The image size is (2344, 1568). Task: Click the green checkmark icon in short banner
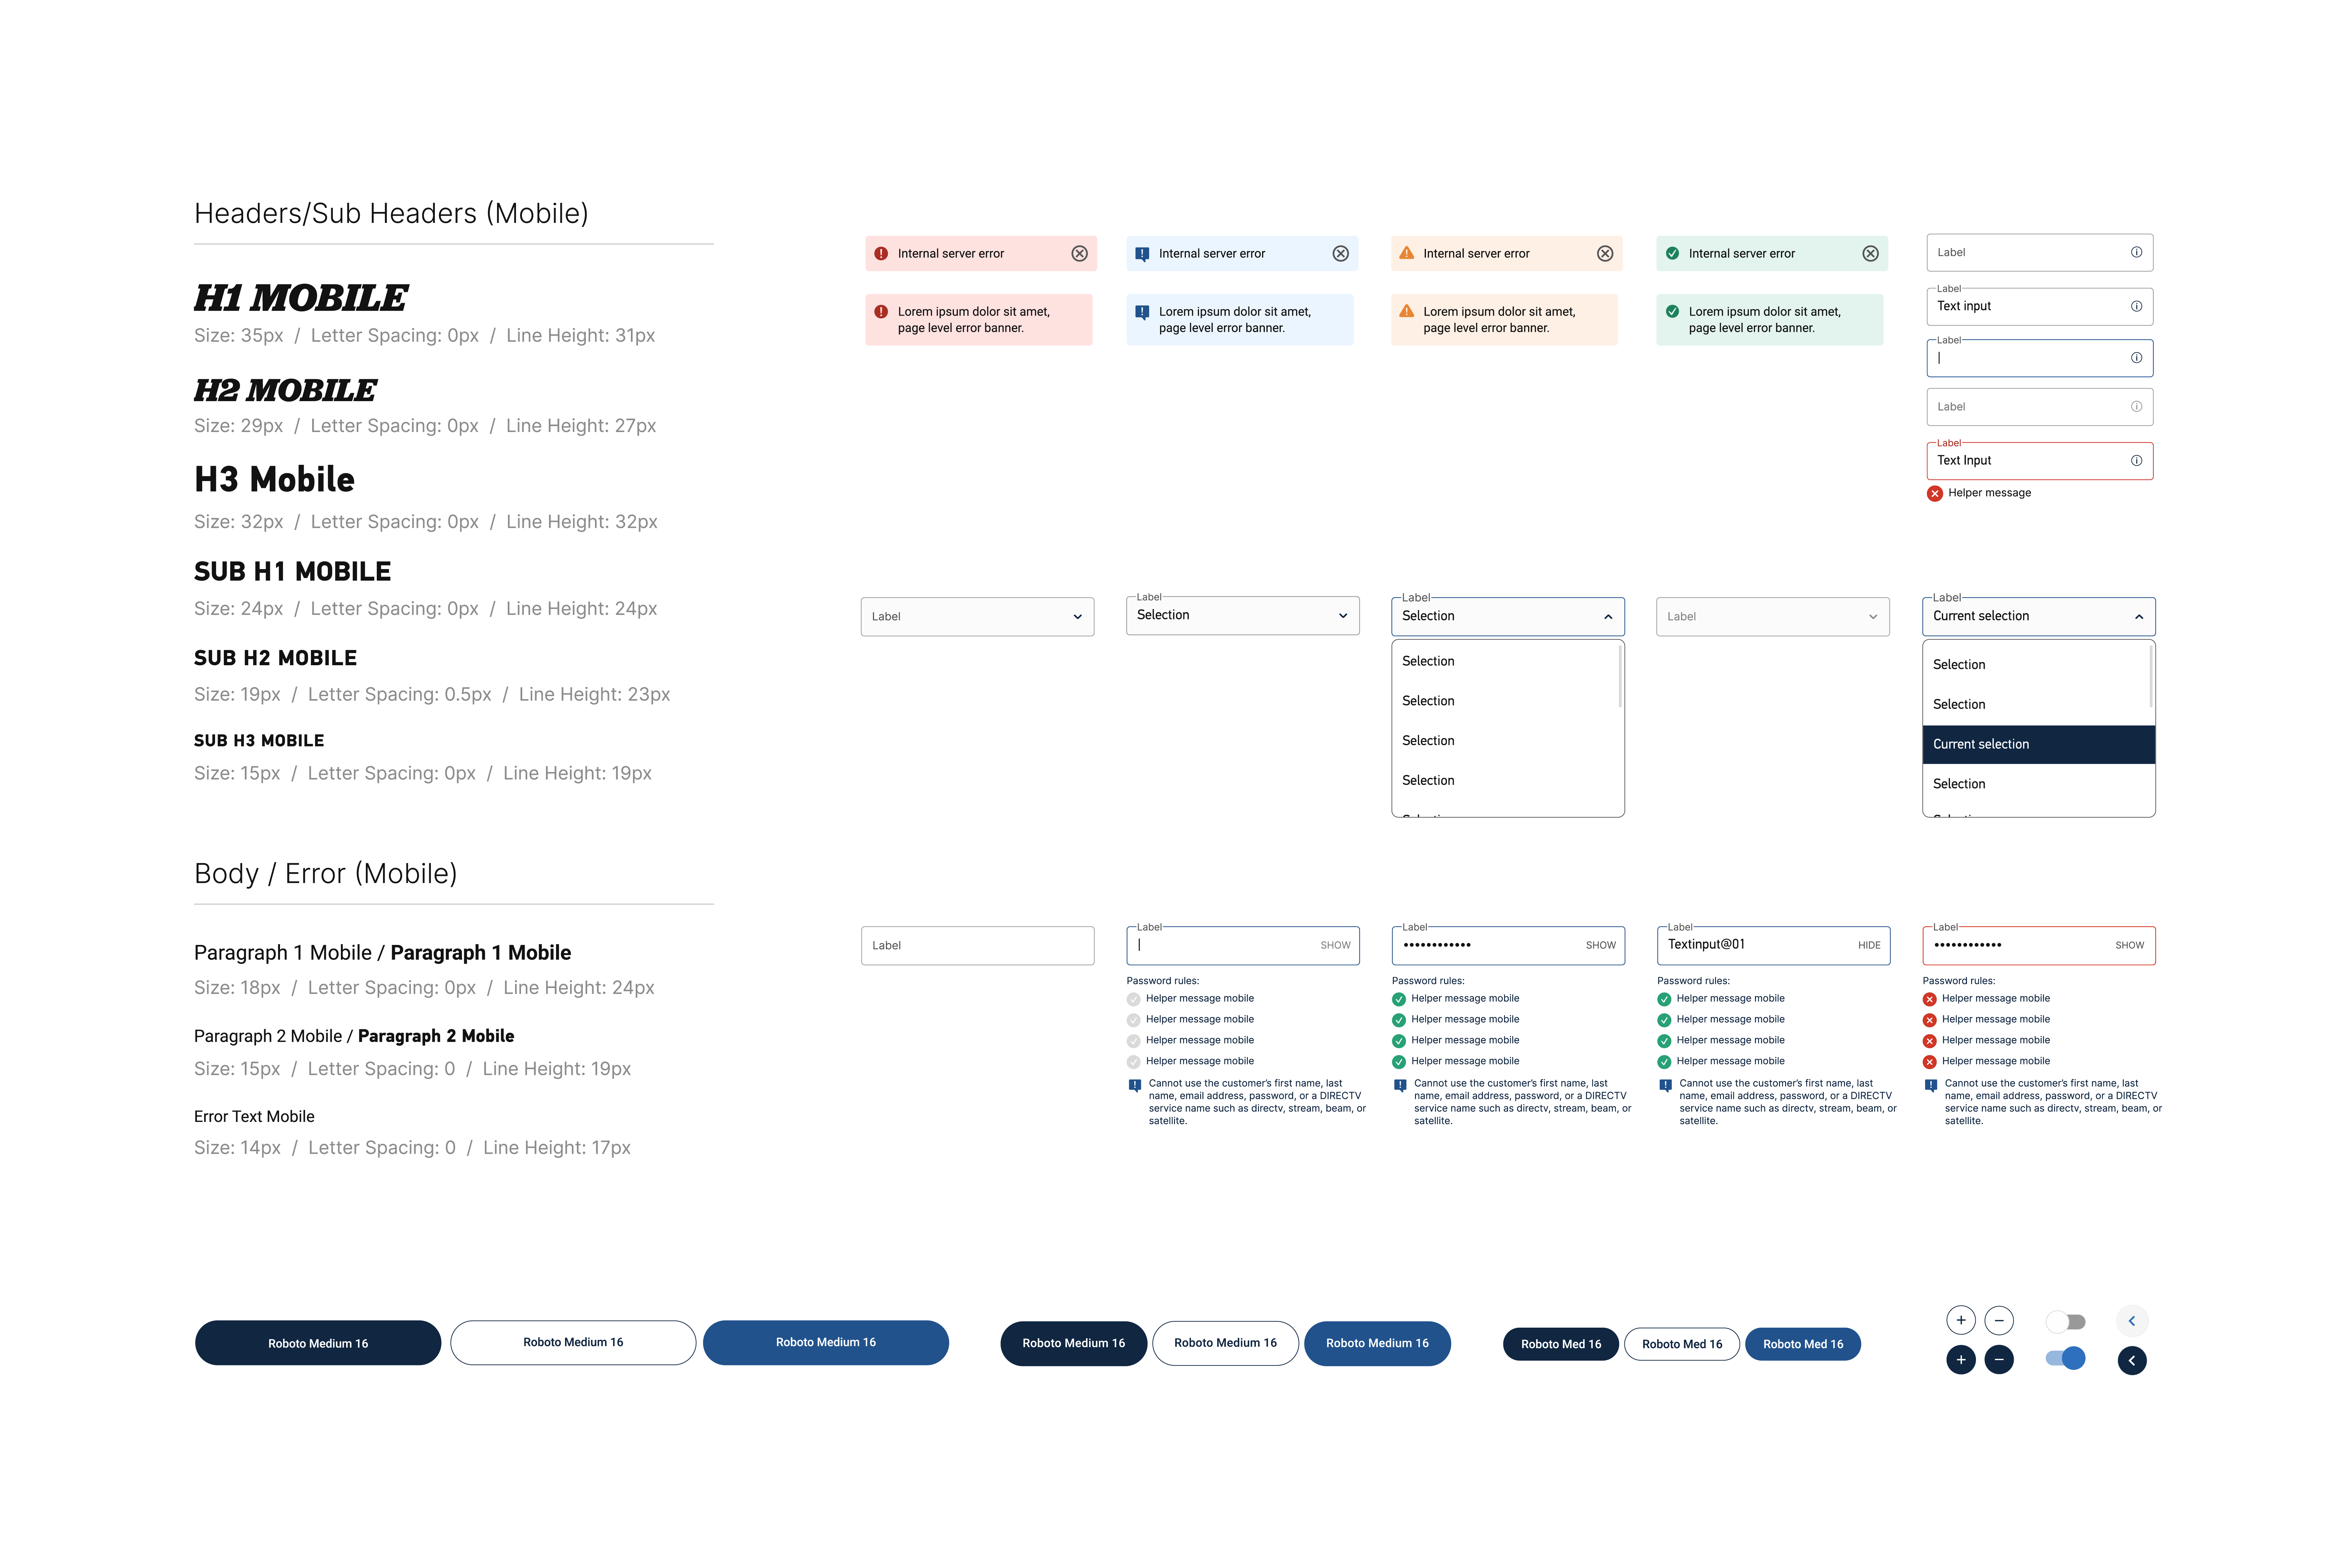click(x=1672, y=254)
